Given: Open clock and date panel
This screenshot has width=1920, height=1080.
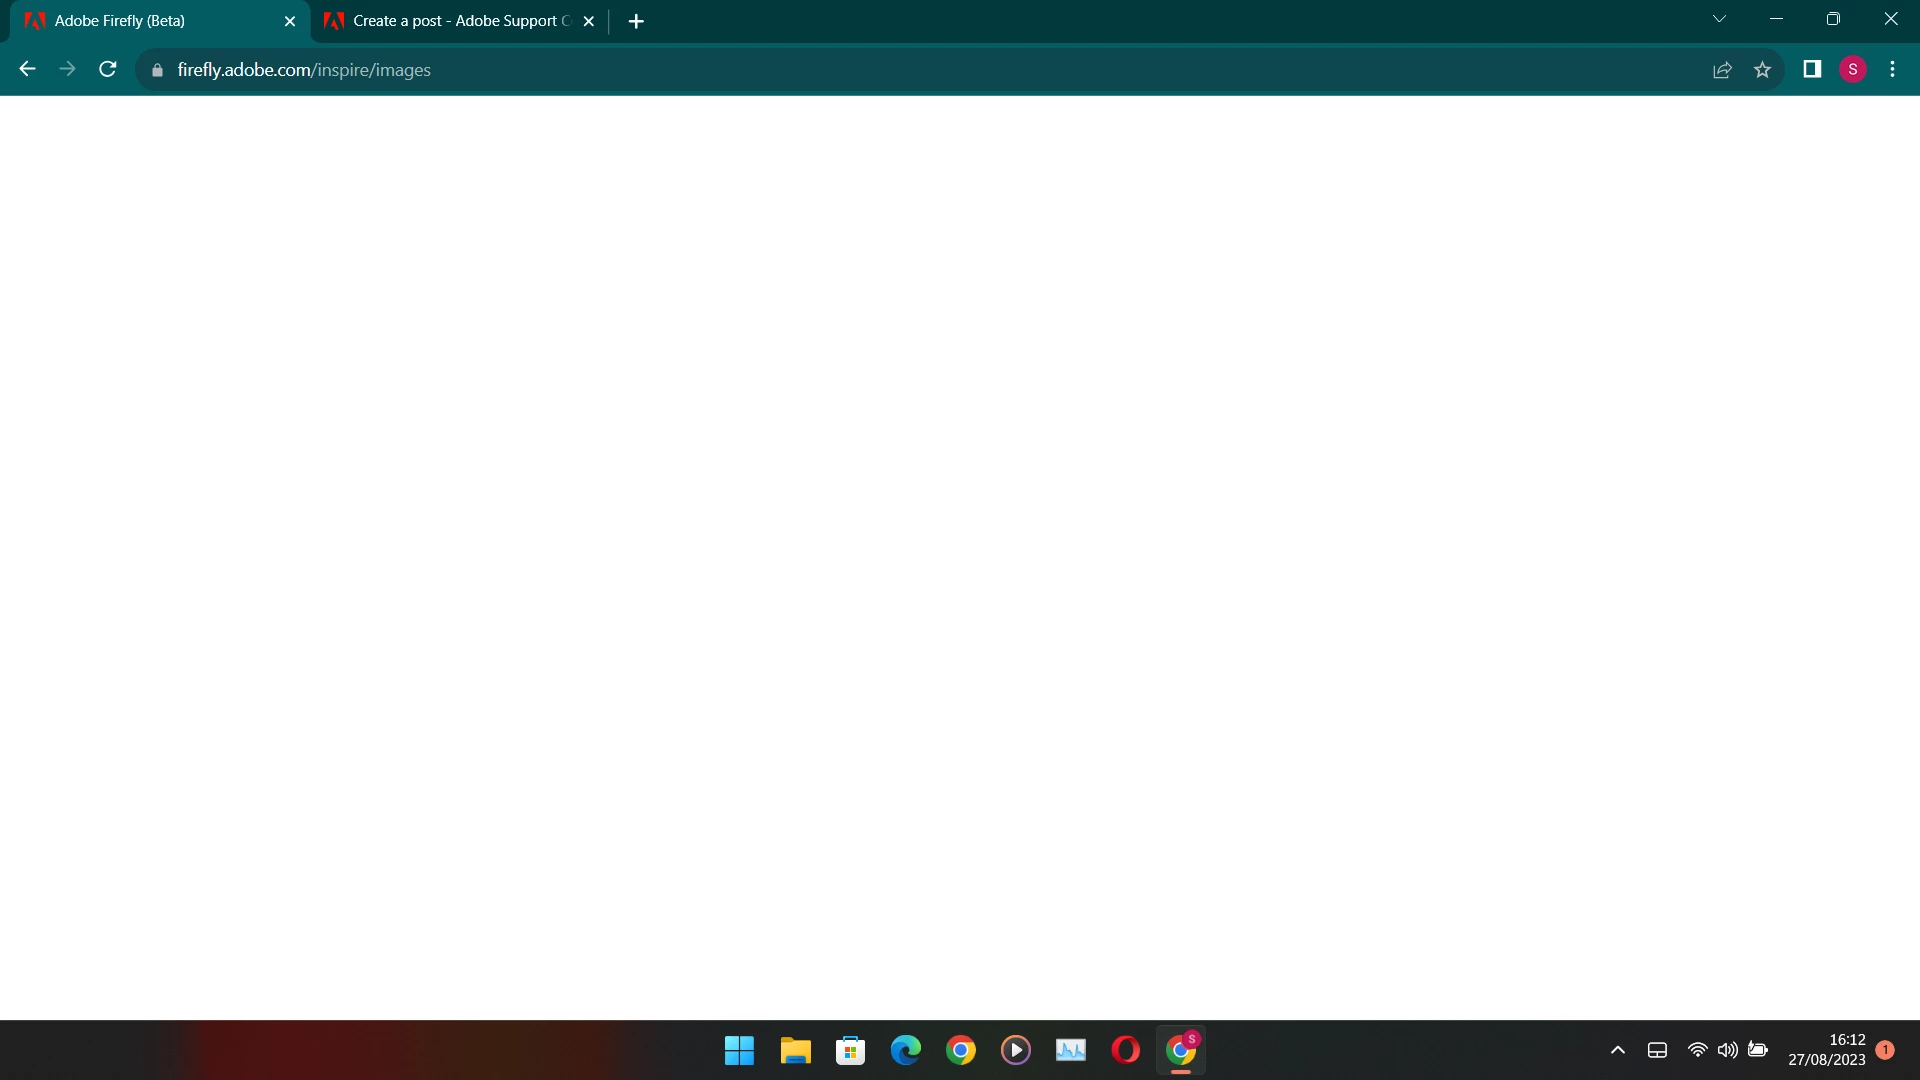Looking at the screenshot, I should (1826, 1050).
